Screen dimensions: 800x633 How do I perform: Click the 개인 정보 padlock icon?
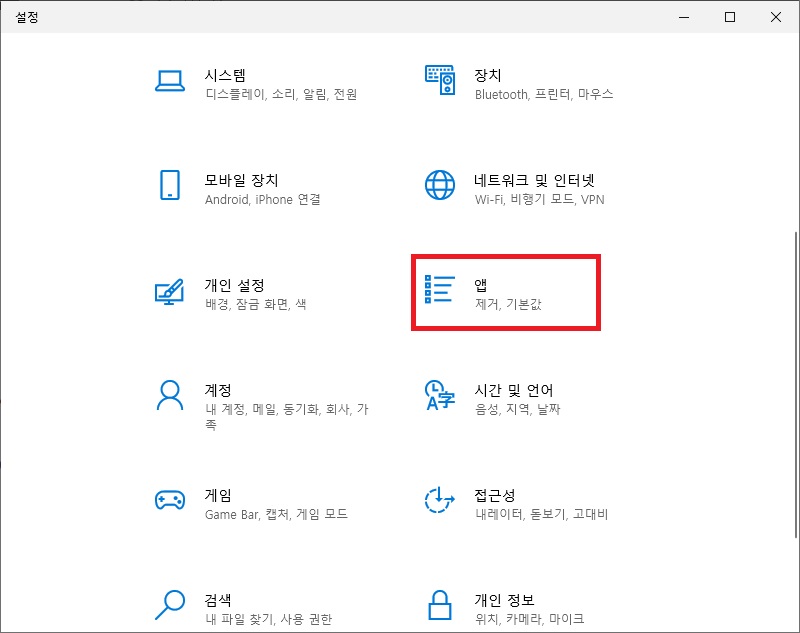pyautogui.click(x=440, y=605)
